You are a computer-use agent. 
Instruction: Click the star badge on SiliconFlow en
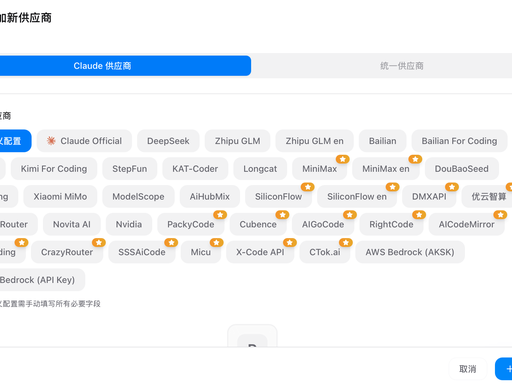tap(392, 187)
